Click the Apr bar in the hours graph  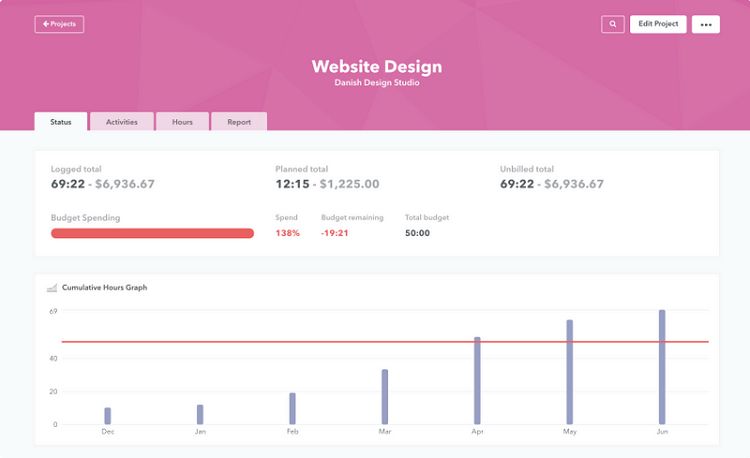pos(477,381)
